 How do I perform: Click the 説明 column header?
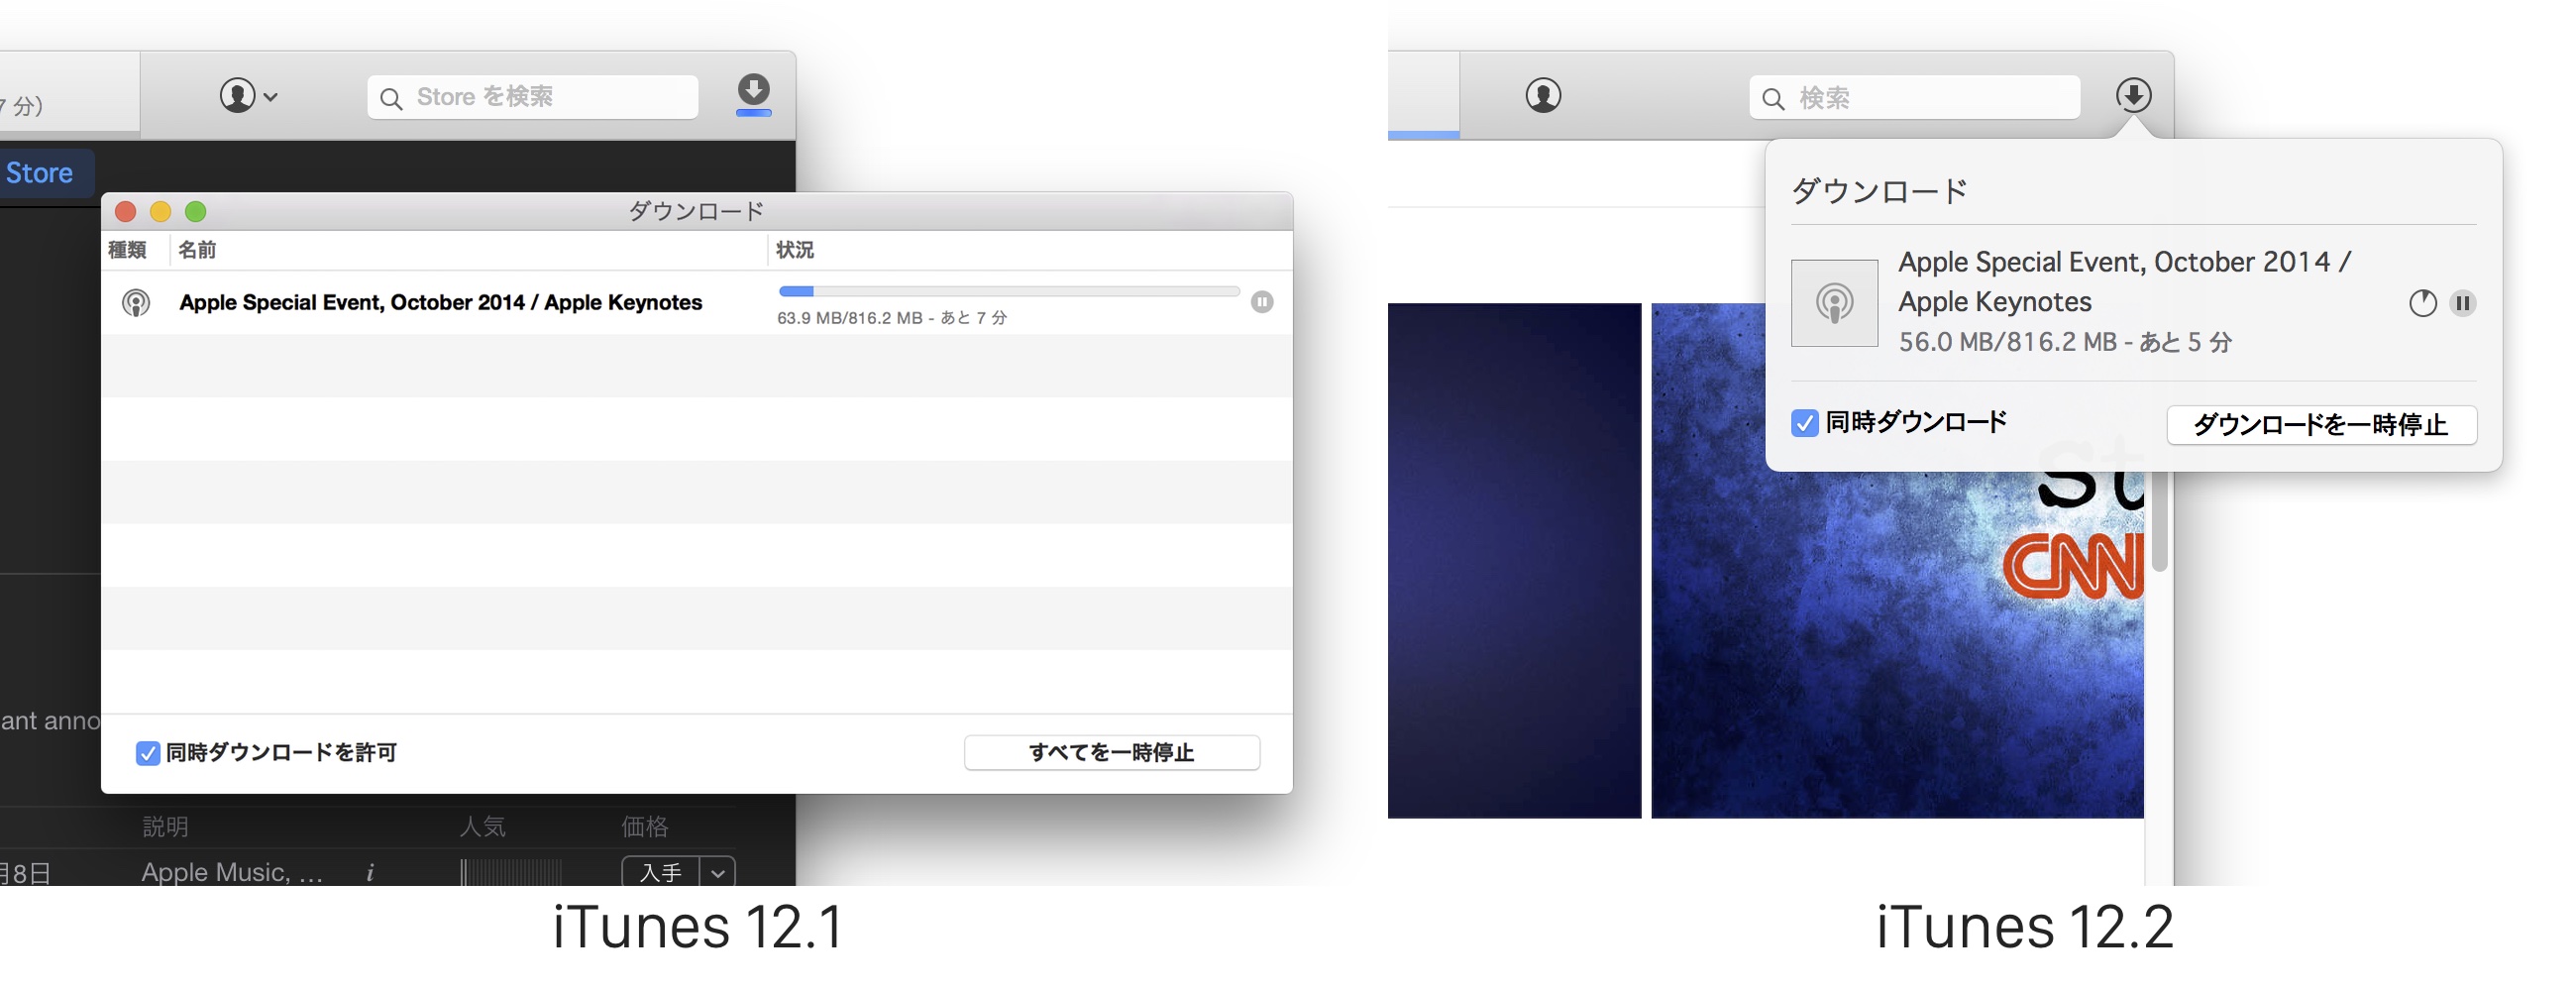(165, 827)
